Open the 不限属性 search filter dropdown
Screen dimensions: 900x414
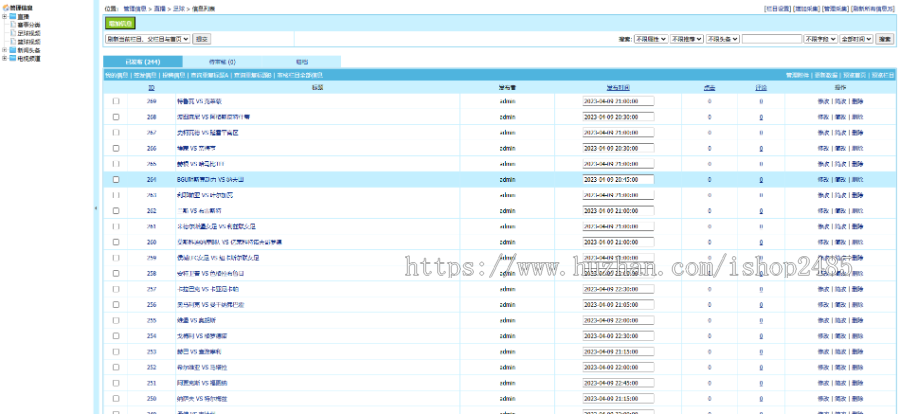651,39
